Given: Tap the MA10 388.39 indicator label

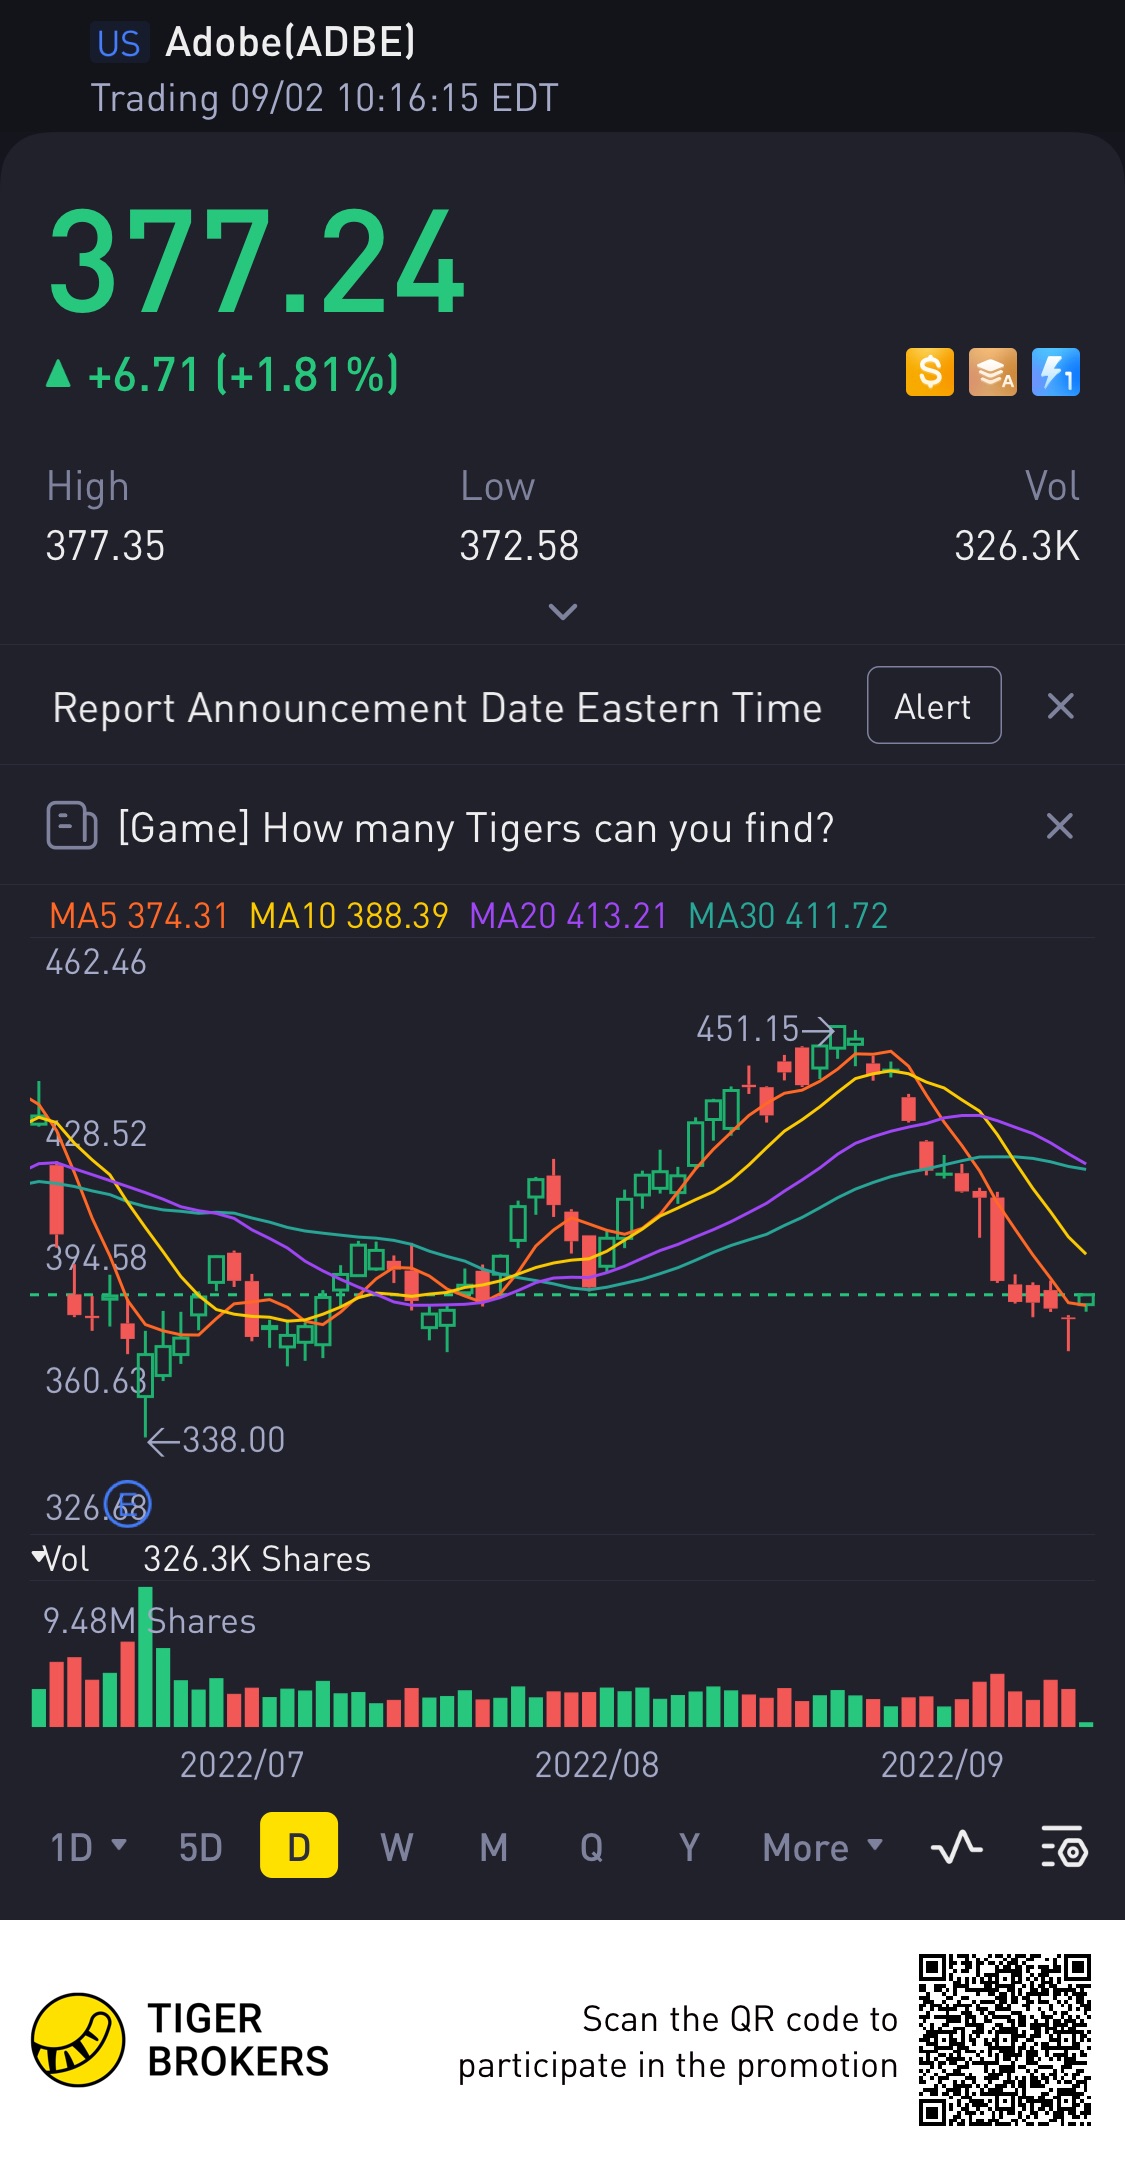Looking at the screenshot, I should pos(349,916).
